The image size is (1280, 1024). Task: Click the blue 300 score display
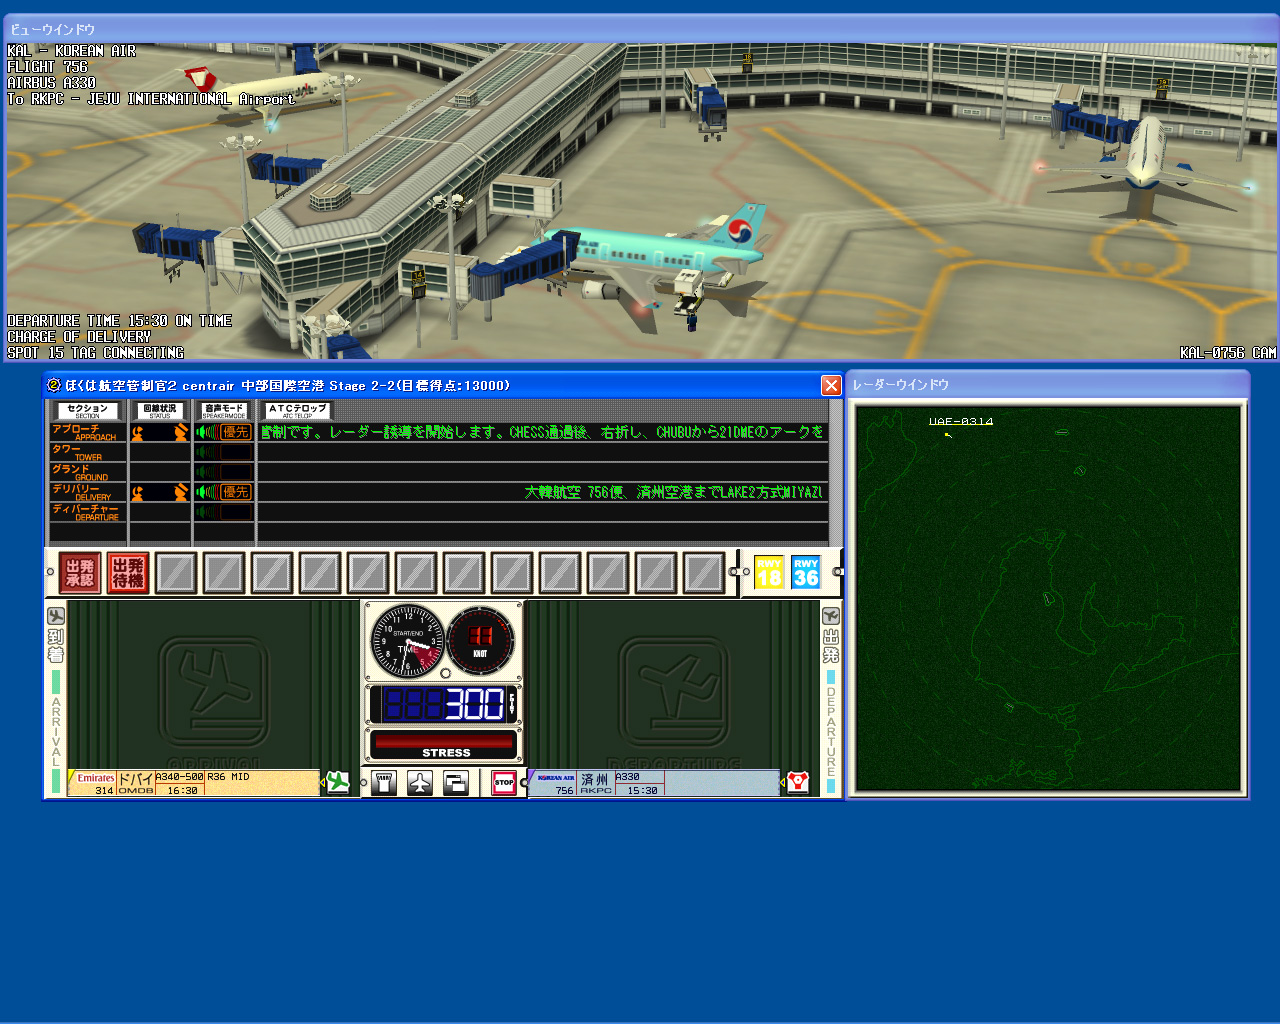coord(443,704)
